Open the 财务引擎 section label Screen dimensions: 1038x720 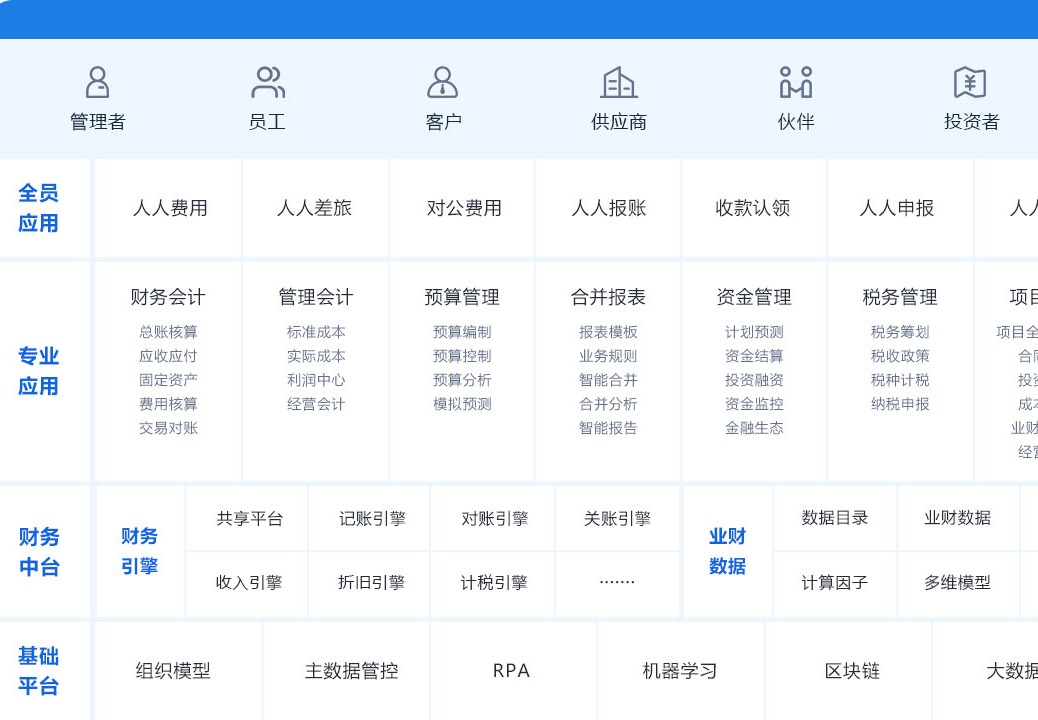point(140,551)
